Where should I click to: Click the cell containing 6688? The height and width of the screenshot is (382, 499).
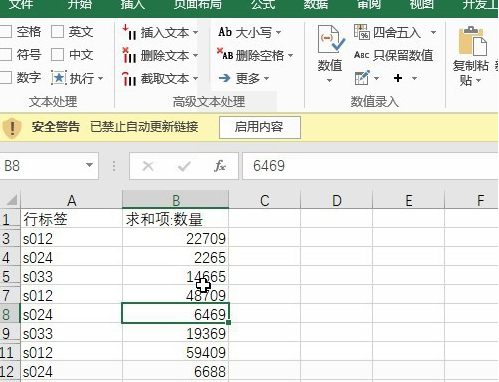tap(176, 371)
